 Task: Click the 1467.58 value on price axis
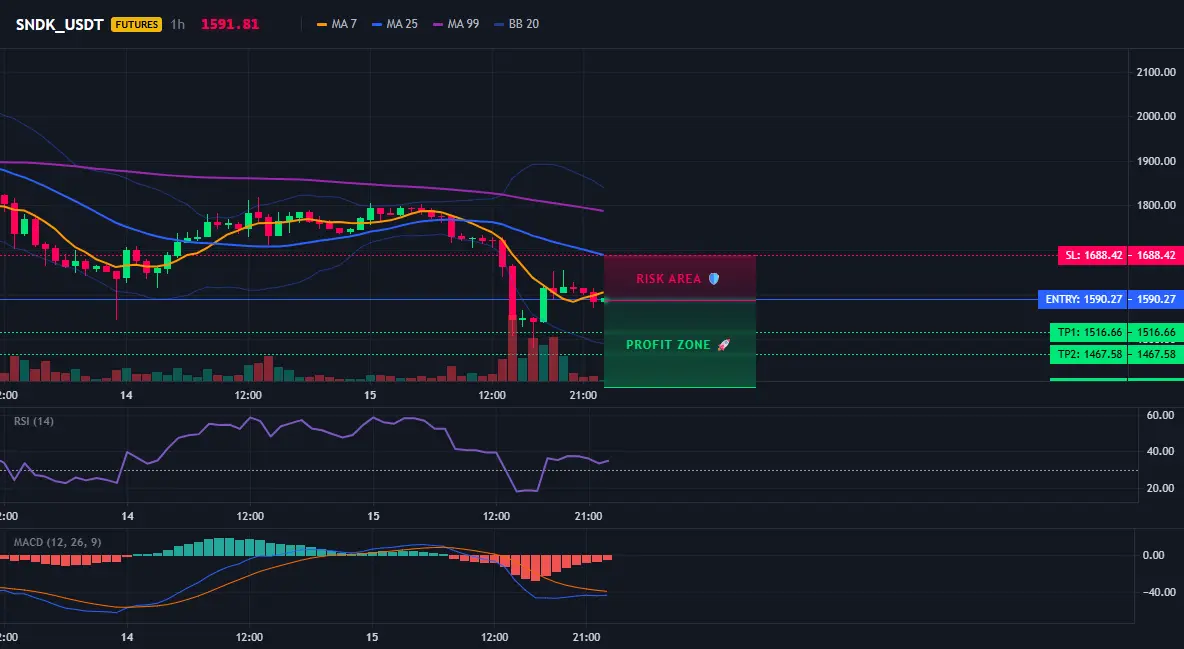tap(1156, 354)
